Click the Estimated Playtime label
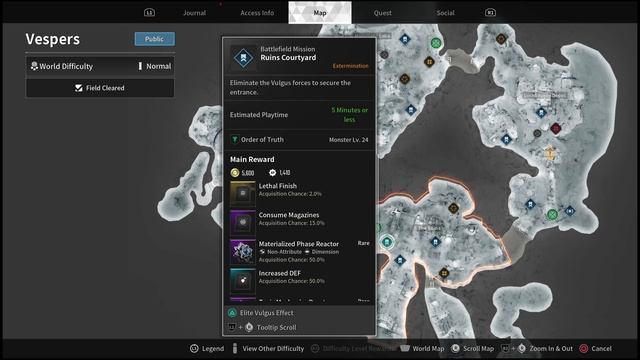Image resolution: width=640 pixels, height=360 pixels. 259,115
